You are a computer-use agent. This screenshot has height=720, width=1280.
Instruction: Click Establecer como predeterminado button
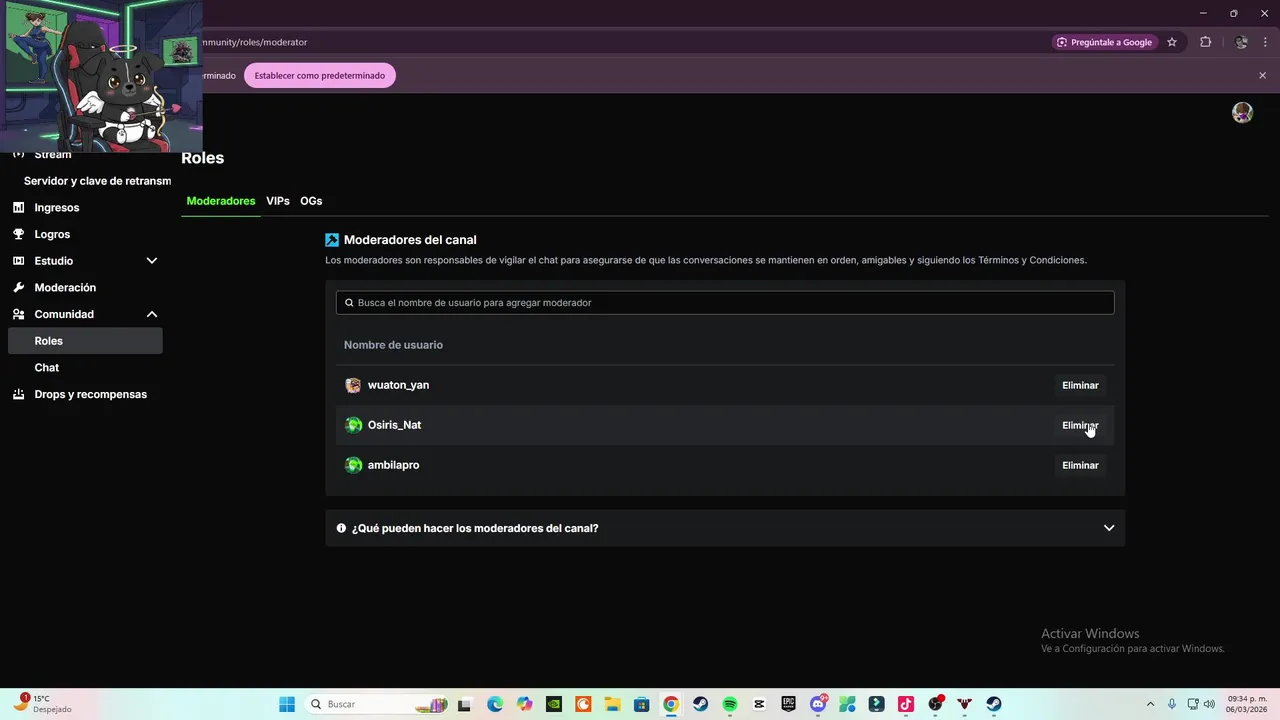320,75
